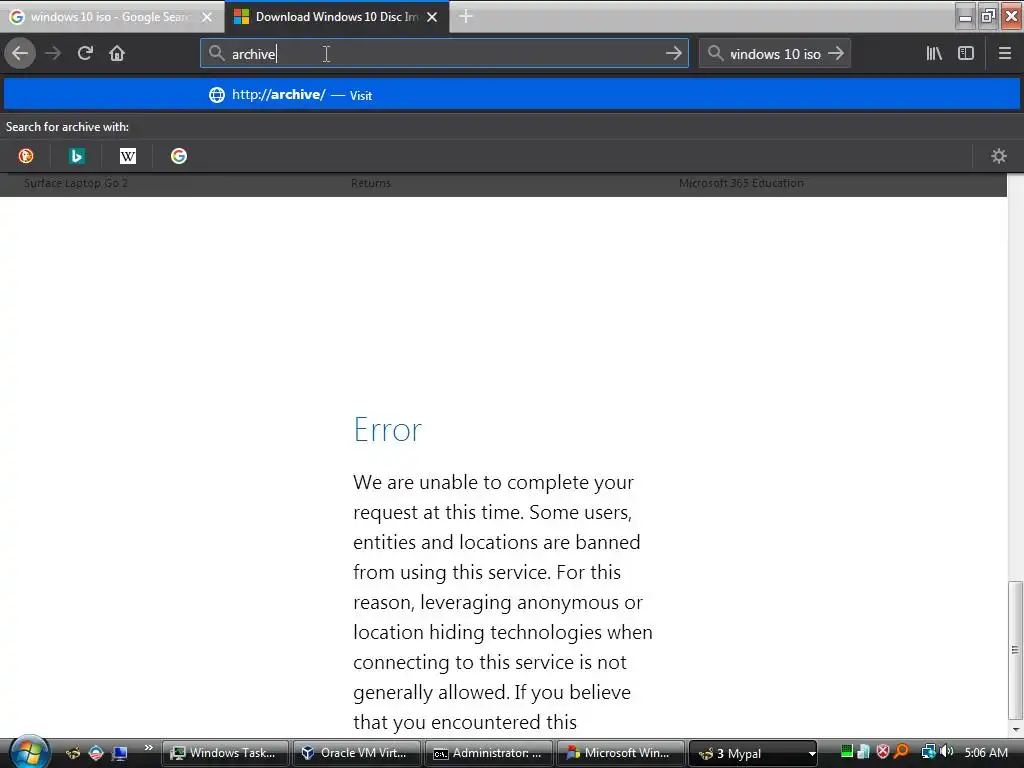
Task: Launch the first quick launch icon
Action: (x=72, y=753)
